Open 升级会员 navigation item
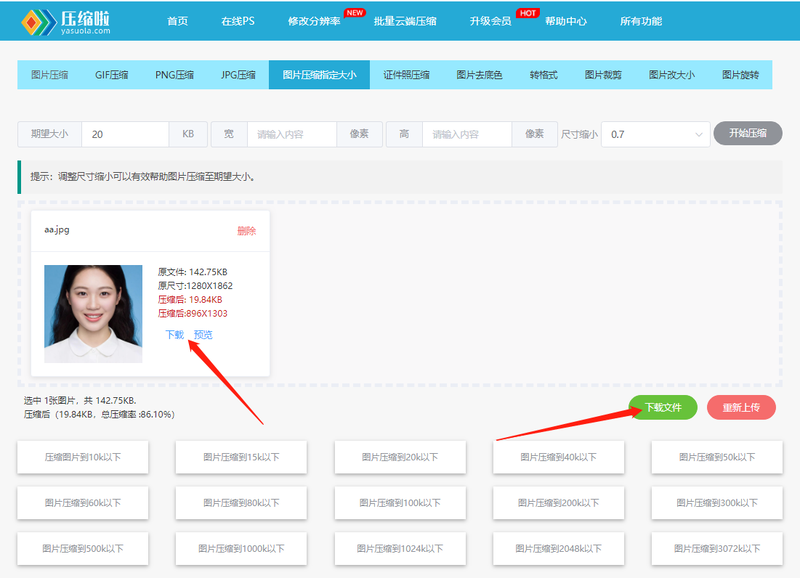 pos(490,21)
